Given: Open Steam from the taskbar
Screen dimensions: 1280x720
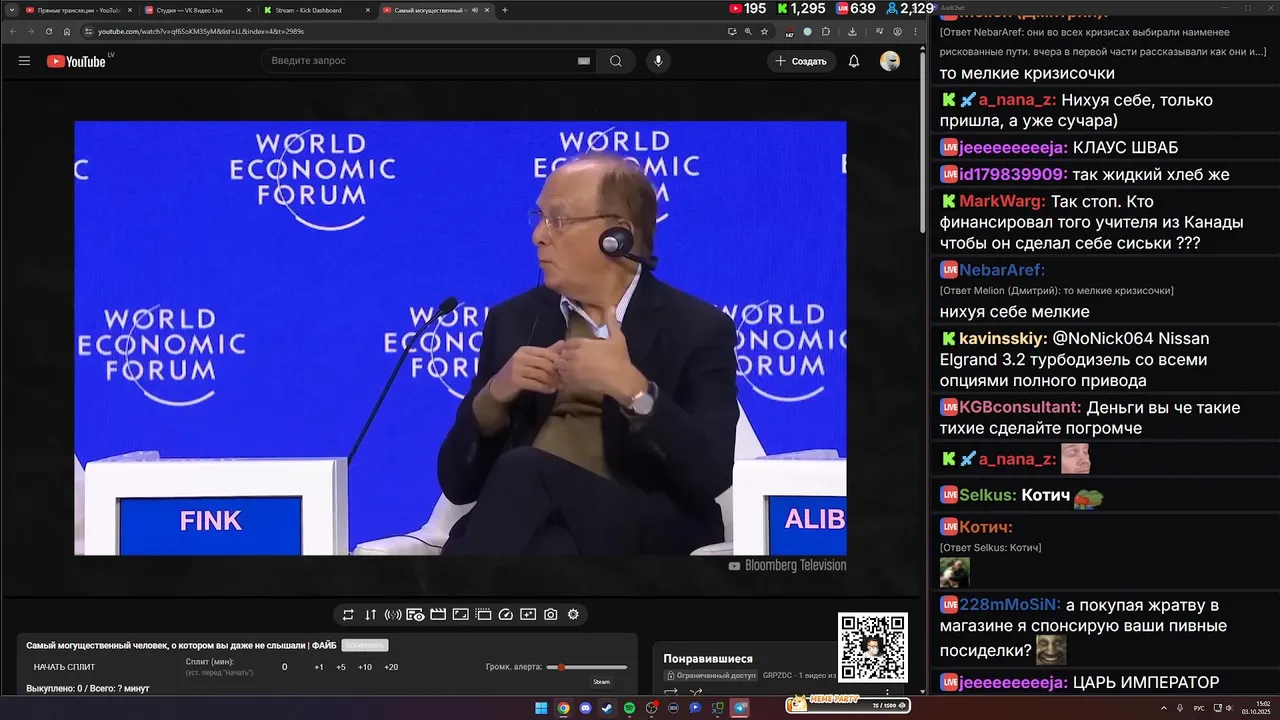Looking at the screenshot, I should (x=607, y=708).
